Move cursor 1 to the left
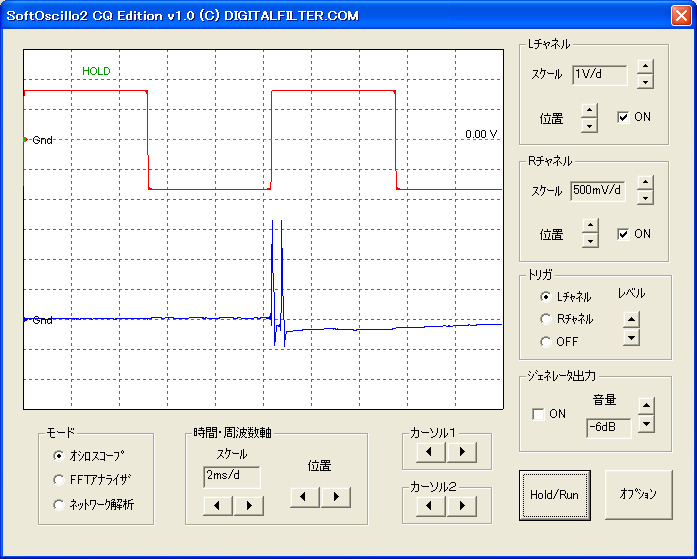Screen dimensions: 697x559 [430, 452]
